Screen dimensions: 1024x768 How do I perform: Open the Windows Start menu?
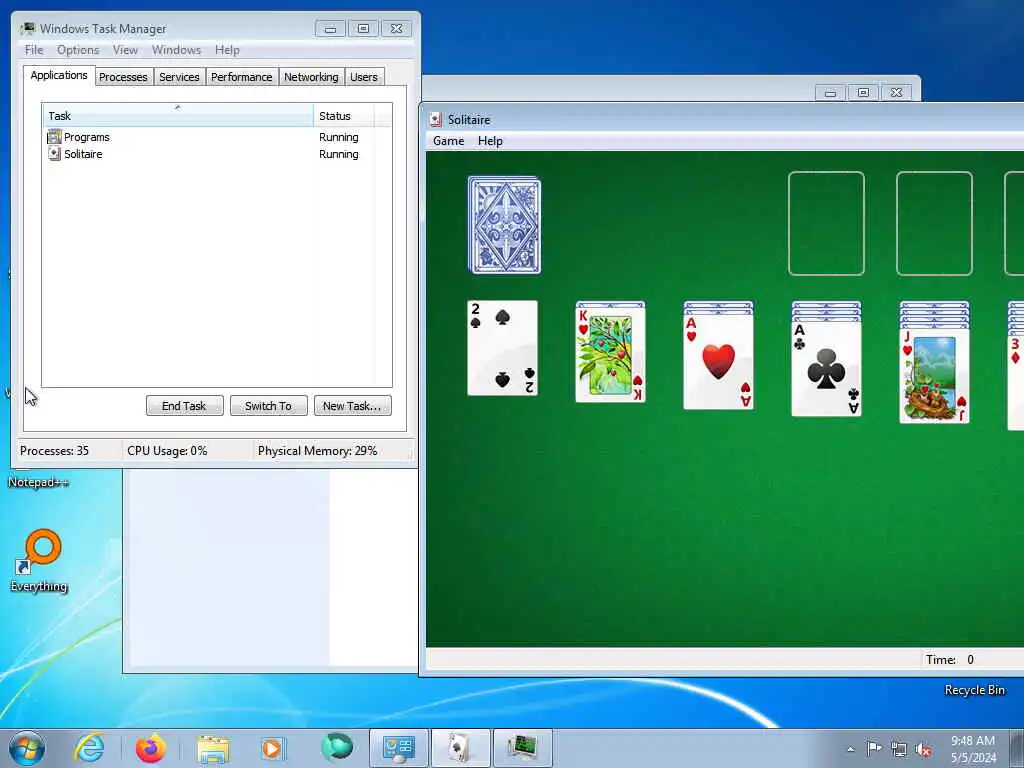[27, 748]
